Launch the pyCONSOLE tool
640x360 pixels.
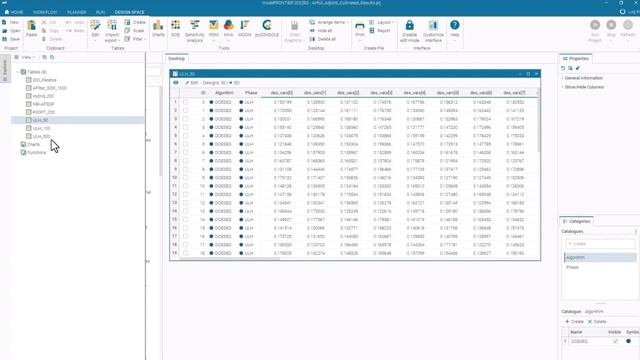pos(267,29)
